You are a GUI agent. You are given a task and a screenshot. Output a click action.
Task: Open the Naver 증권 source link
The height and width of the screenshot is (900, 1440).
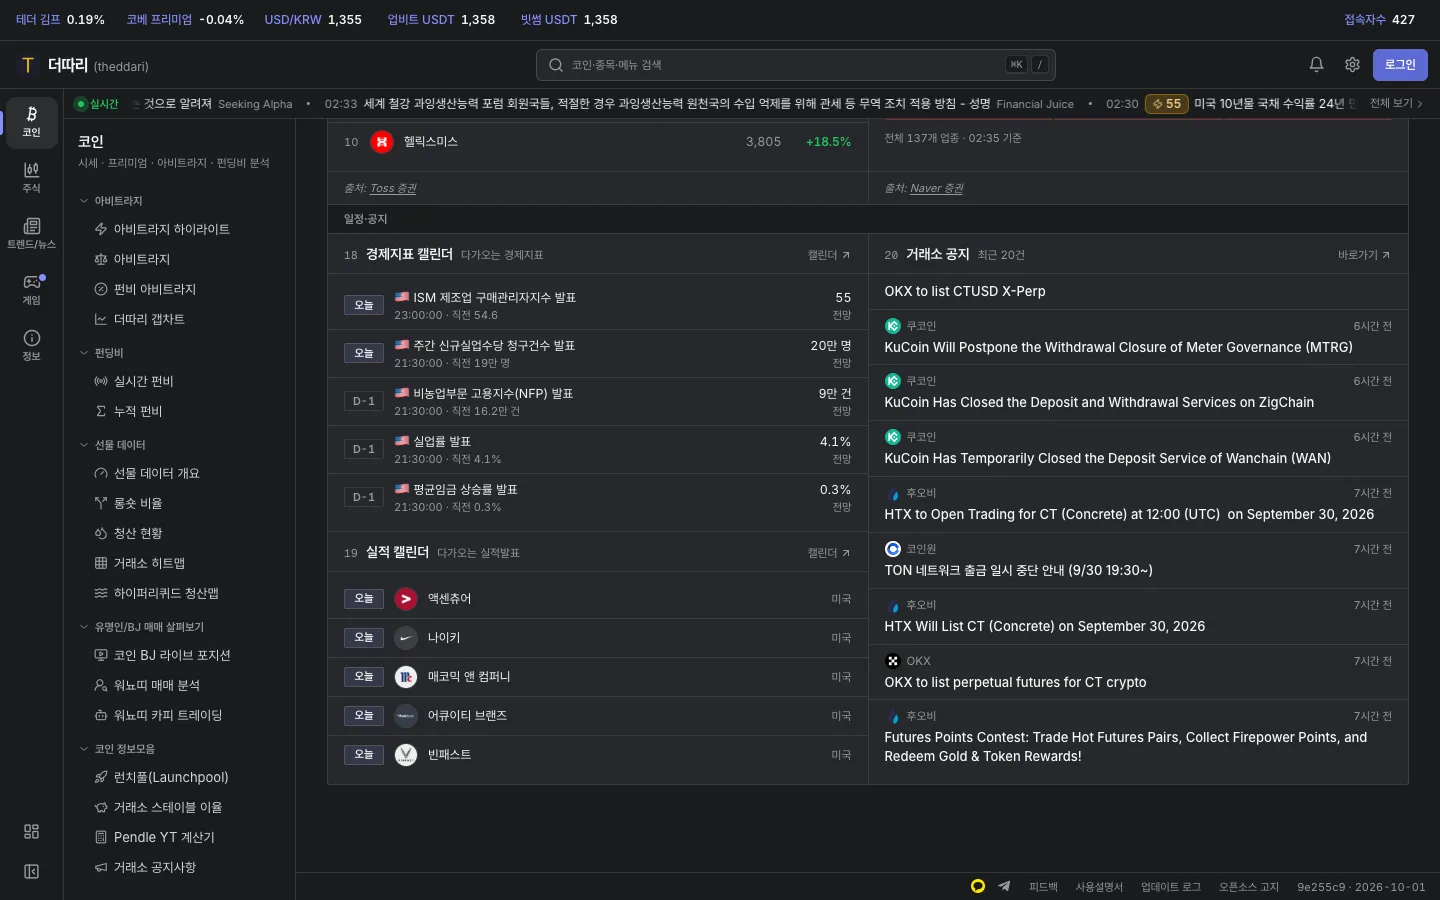(937, 188)
